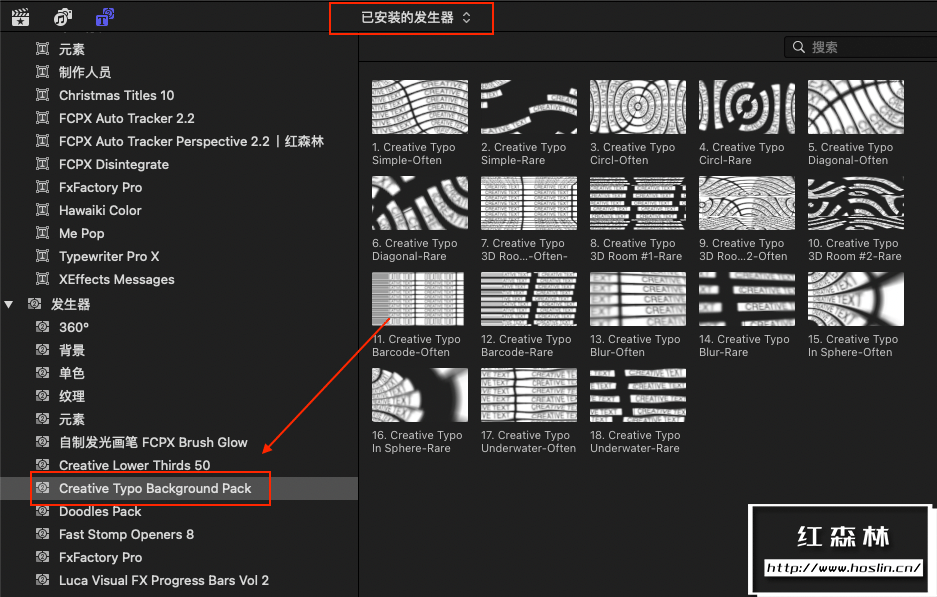Select 1. Creative Typo Simple-Often thumbnail
937x597 pixels.
click(420, 107)
